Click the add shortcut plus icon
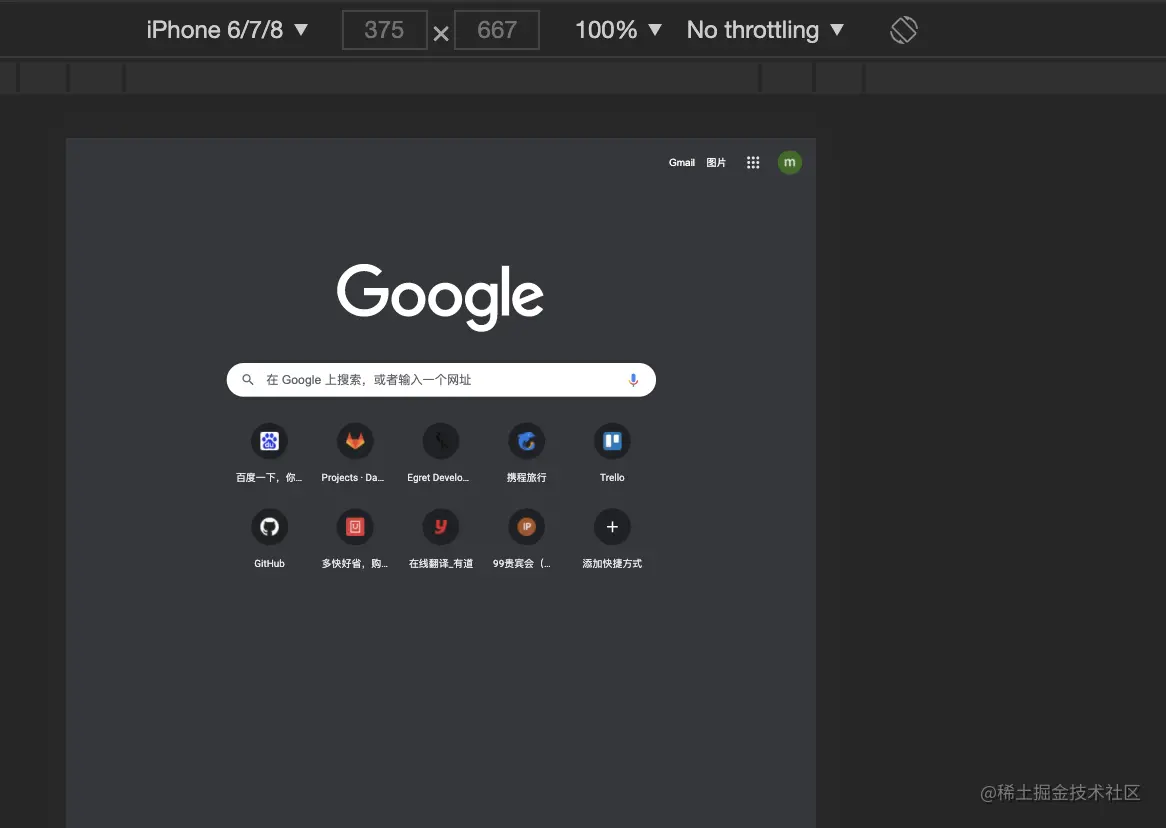Viewport: 1166px width, 828px height. (x=612, y=527)
